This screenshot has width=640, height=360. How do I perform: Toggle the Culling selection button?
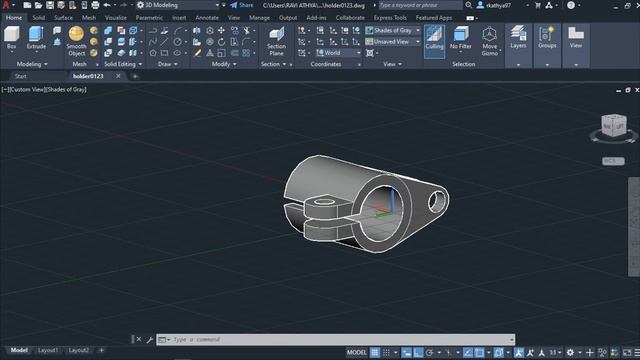[x=434, y=41]
